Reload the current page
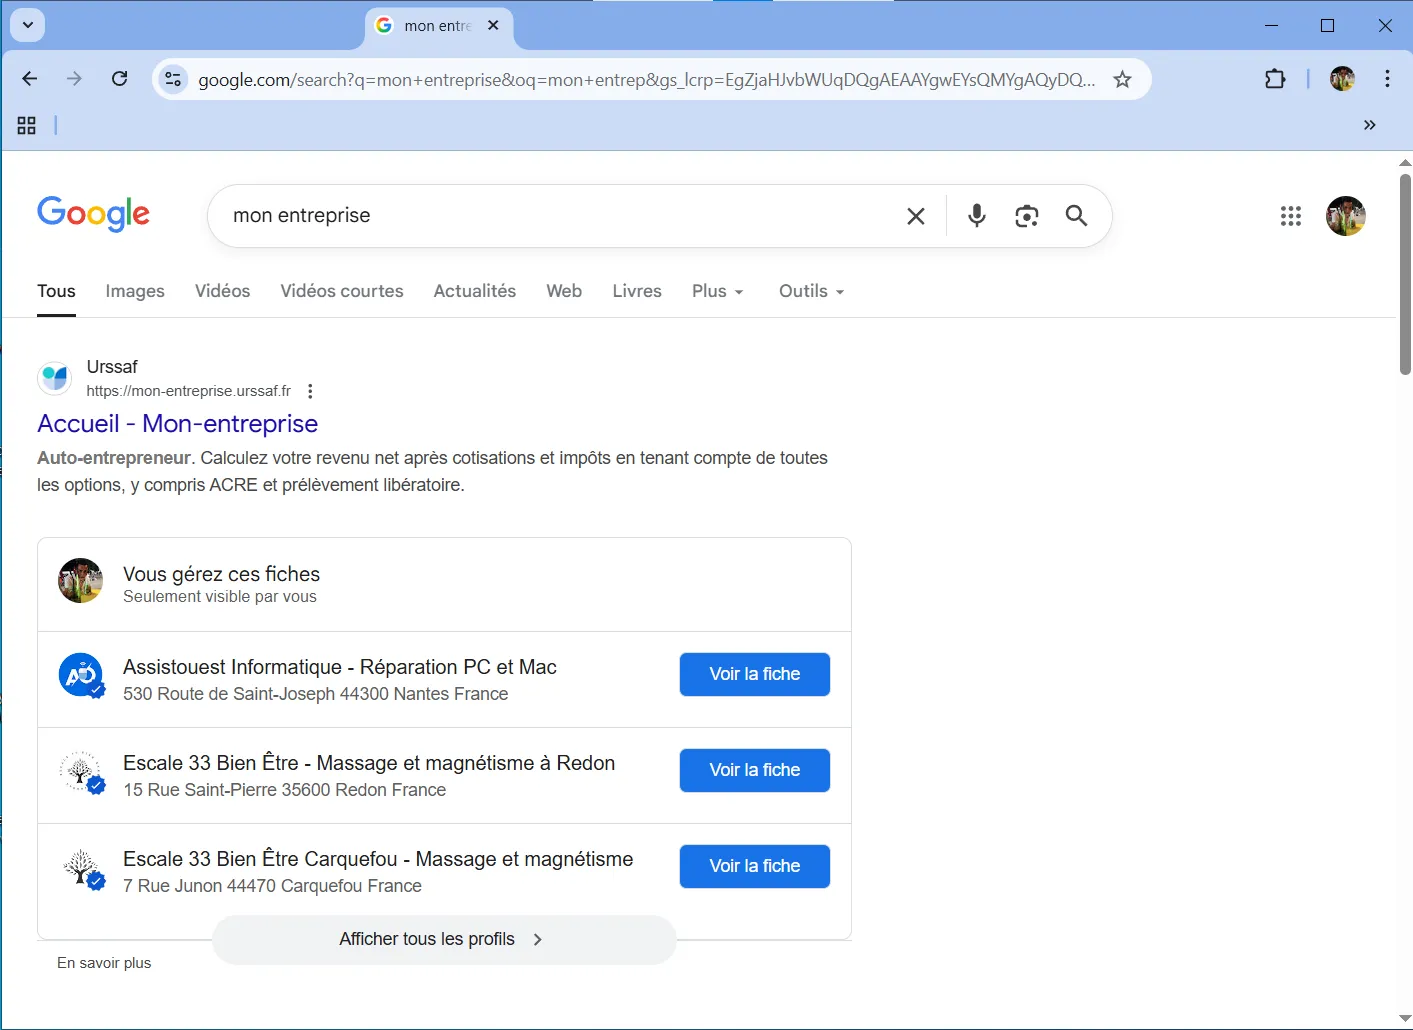This screenshot has width=1413, height=1030. pyautogui.click(x=120, y=79)
